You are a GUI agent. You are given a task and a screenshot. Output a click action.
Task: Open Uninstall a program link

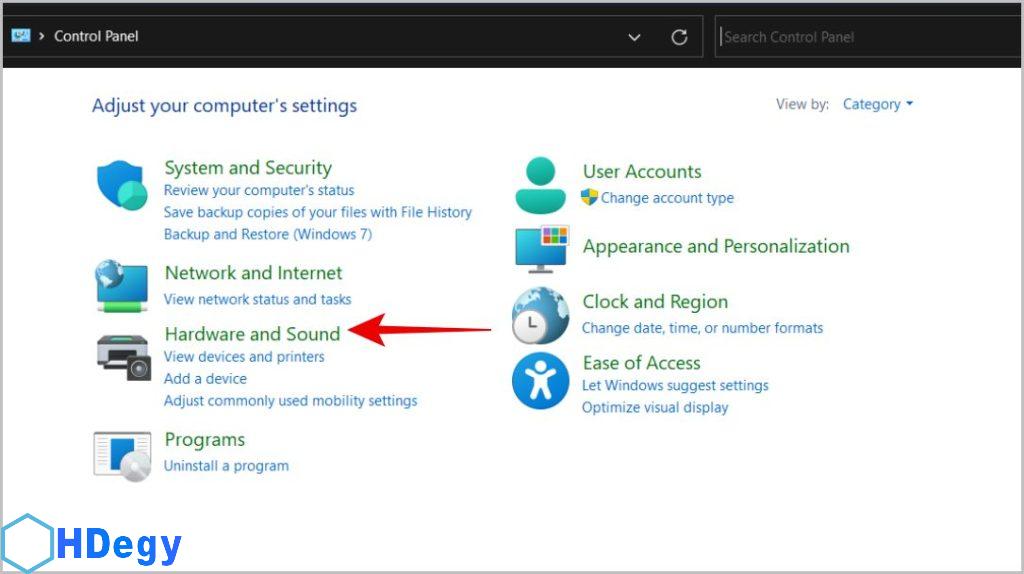226,466
